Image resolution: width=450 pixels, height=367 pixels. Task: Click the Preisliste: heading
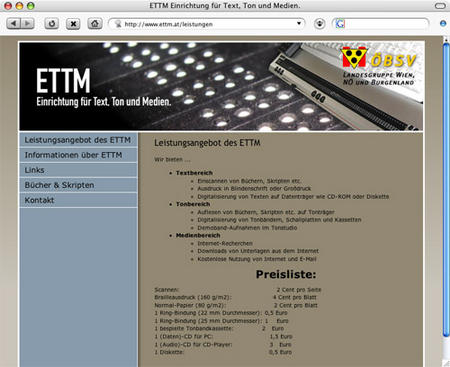pos(286,274)
